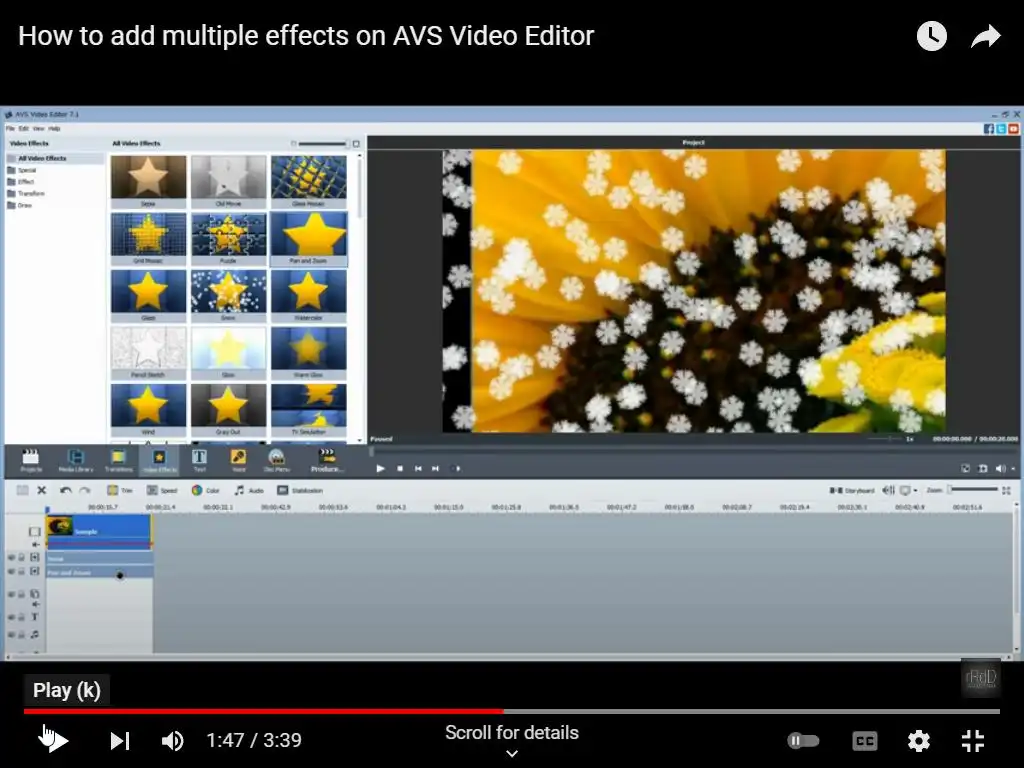The width and height of the screenshot is (1024, 768).
Task: Expand the Scroll for details chevron
Action: [x=512, y=753]
